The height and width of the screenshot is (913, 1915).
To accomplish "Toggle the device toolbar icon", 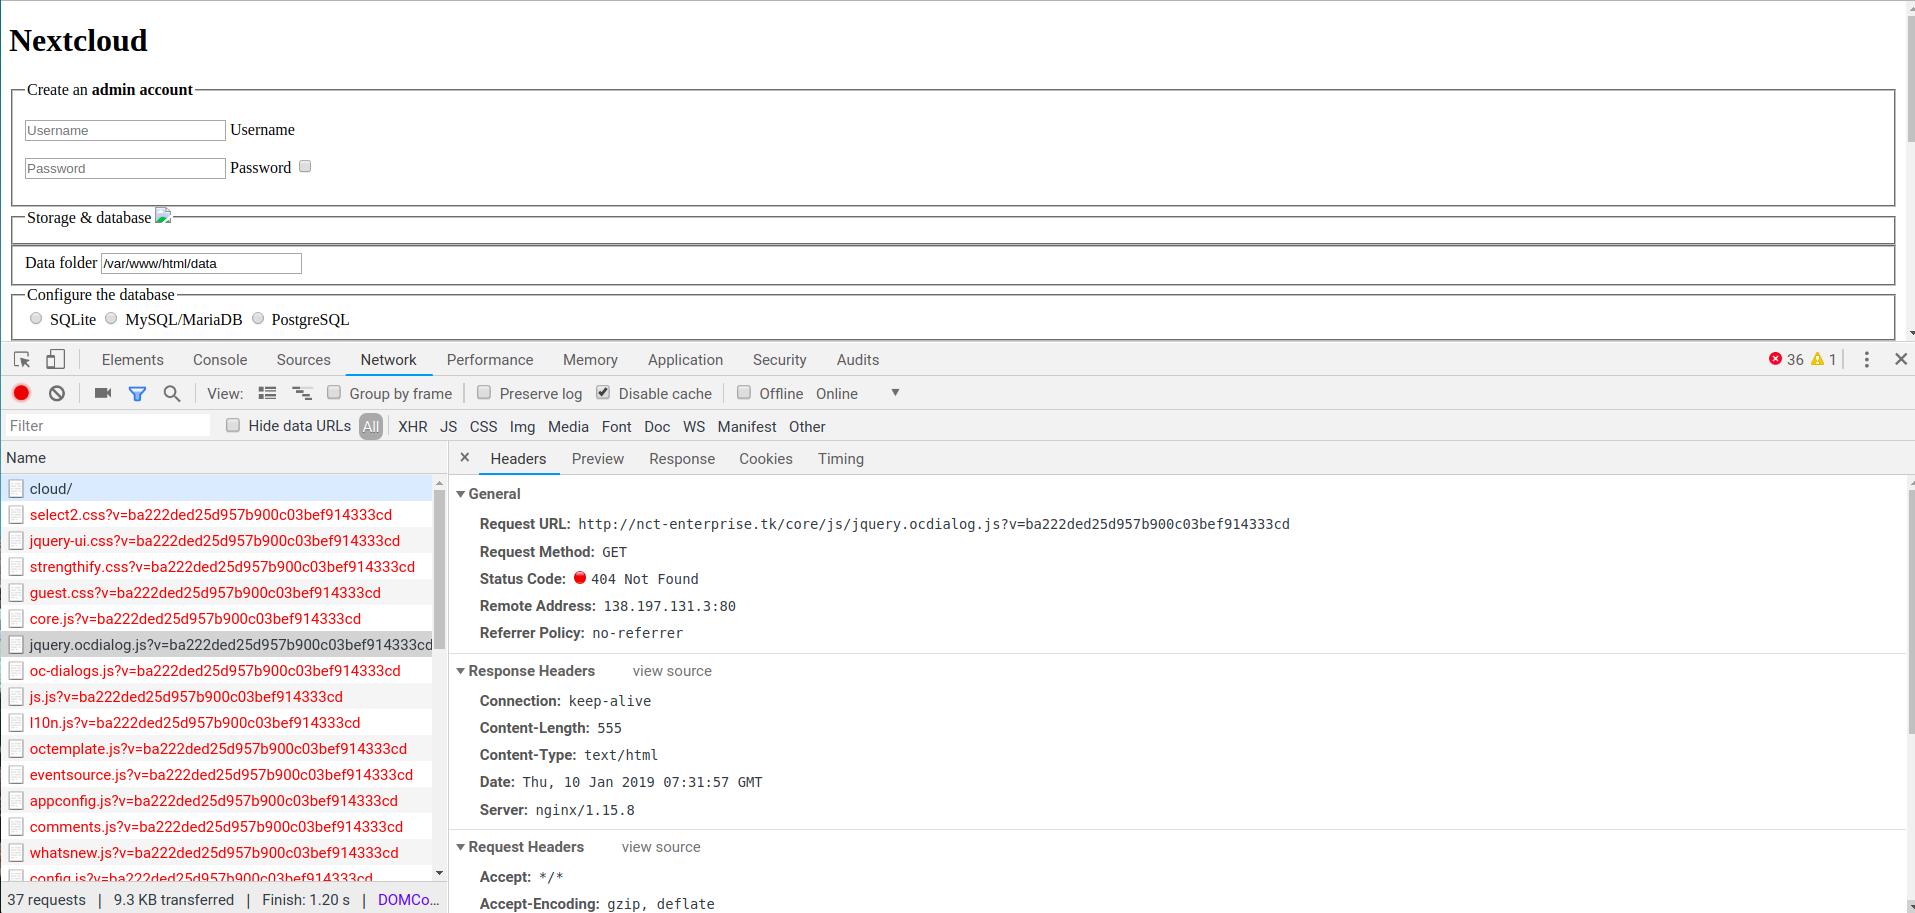I will pyautogui.click(x=55, y=358).
